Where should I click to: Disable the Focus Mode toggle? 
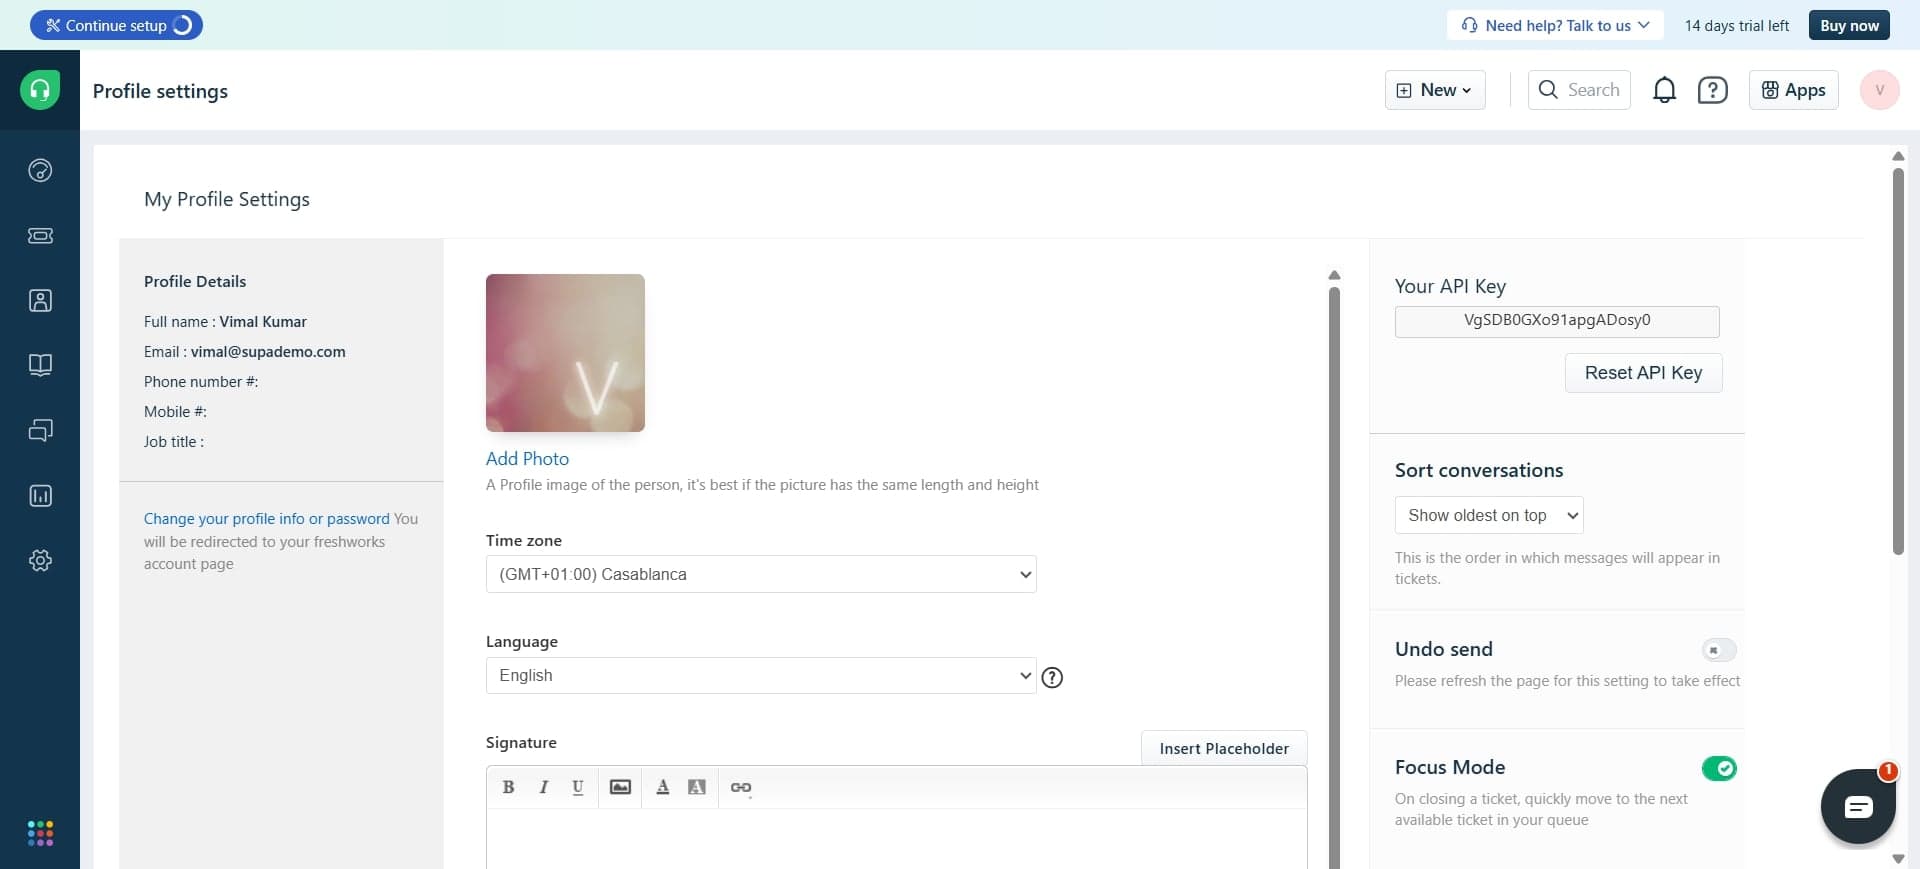[1719, 768]
